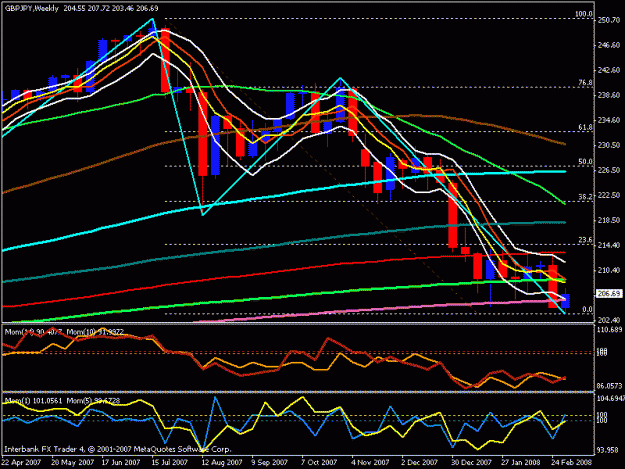
Task: Click the 218.50 price axis value
Action: (609, 220)
